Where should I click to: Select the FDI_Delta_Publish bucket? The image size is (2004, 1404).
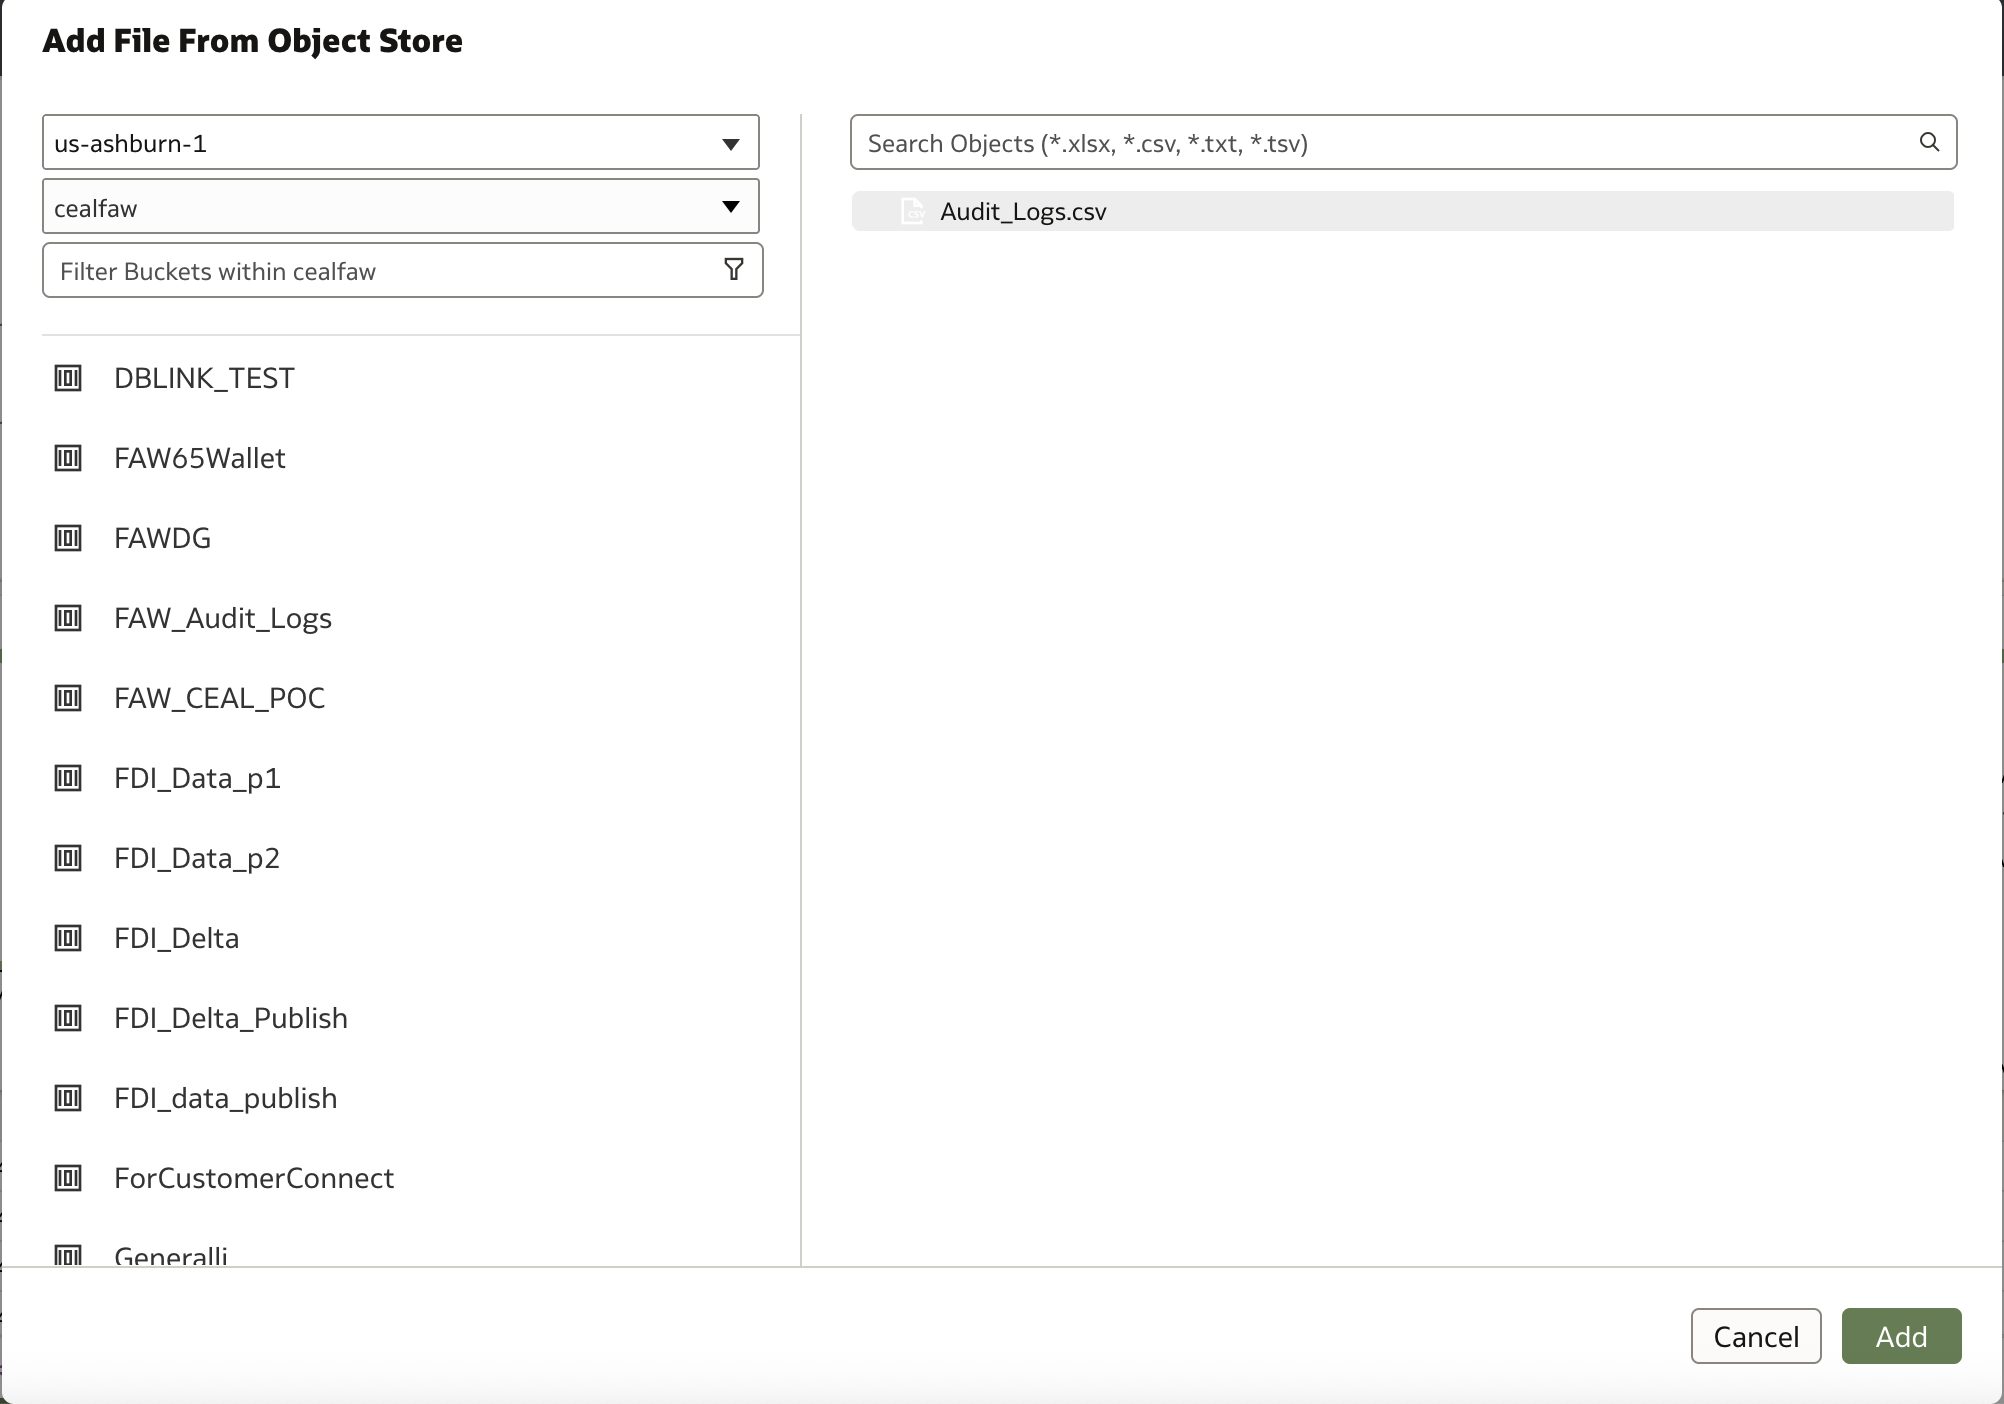pyautogui.click(x=230, y=1018)
